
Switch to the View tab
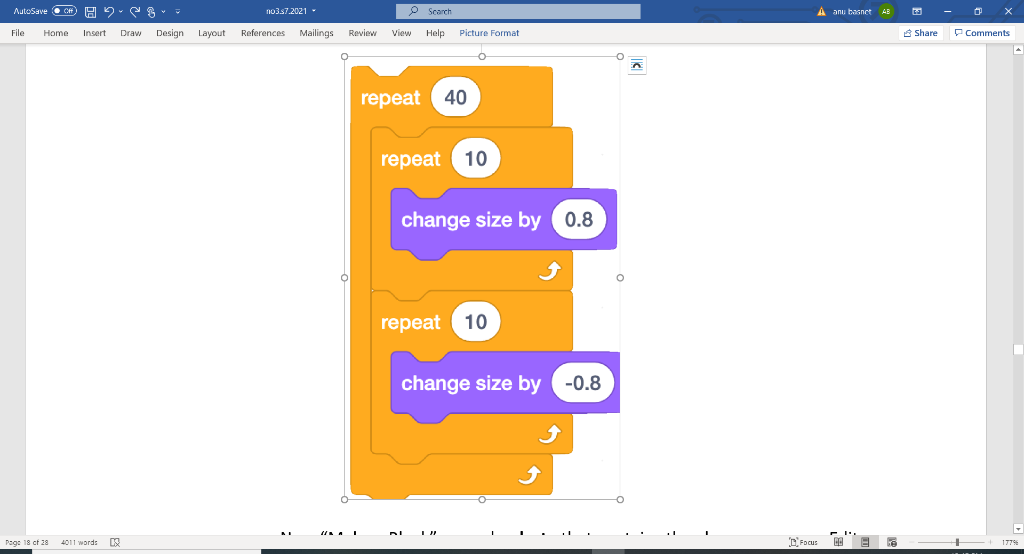click(x=401, y=33)
